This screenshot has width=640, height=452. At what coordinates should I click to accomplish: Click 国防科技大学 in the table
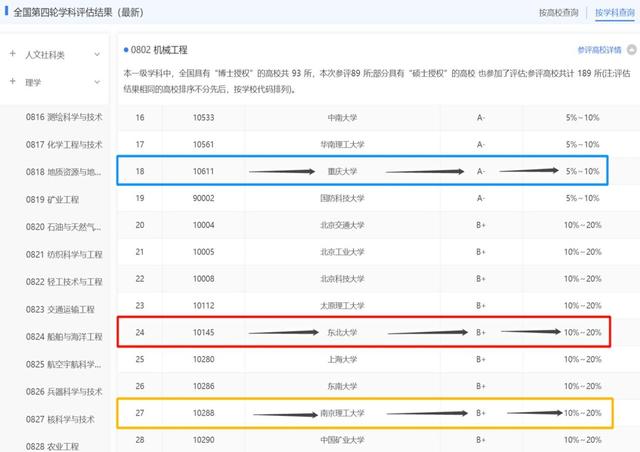[x=342, y=198]
